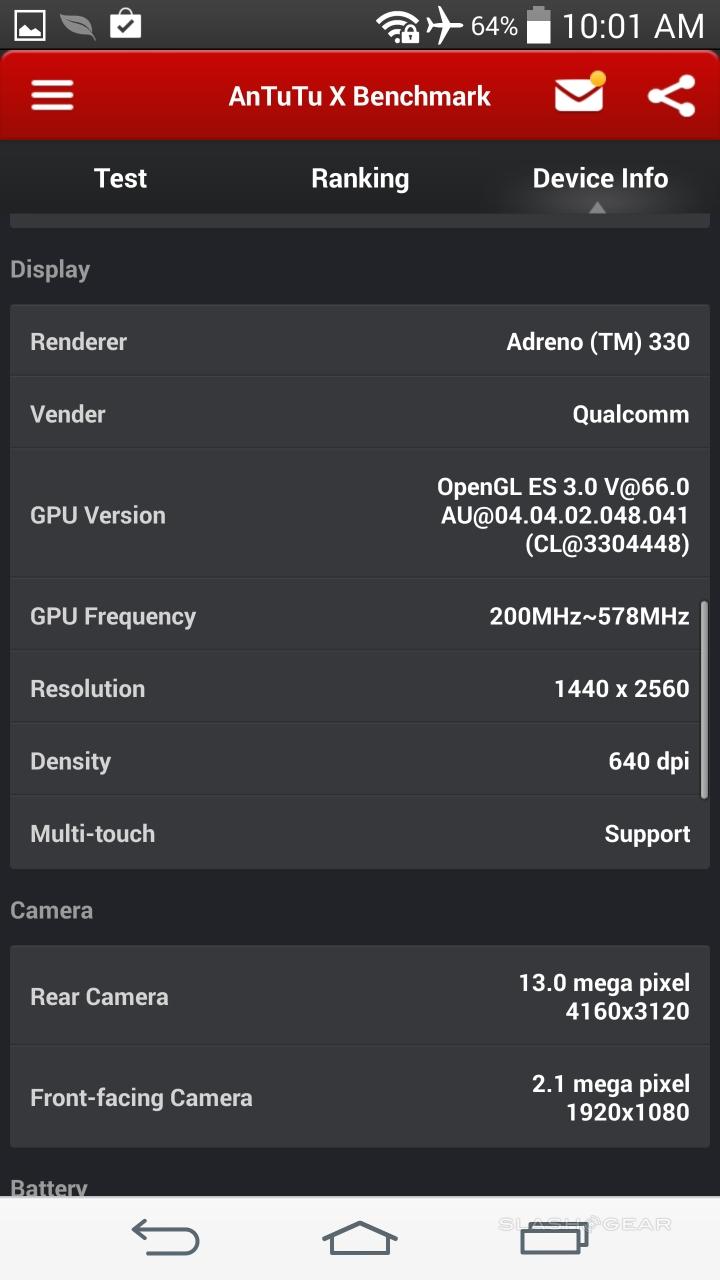Open the recent apps button

click(x=556, y=1238)
